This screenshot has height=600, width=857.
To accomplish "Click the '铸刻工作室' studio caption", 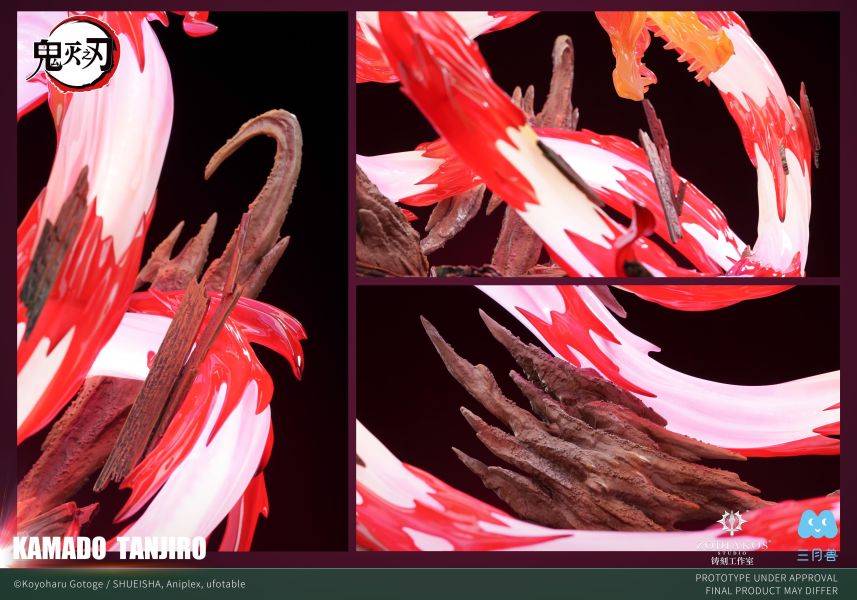I will [x=732, y=561].
